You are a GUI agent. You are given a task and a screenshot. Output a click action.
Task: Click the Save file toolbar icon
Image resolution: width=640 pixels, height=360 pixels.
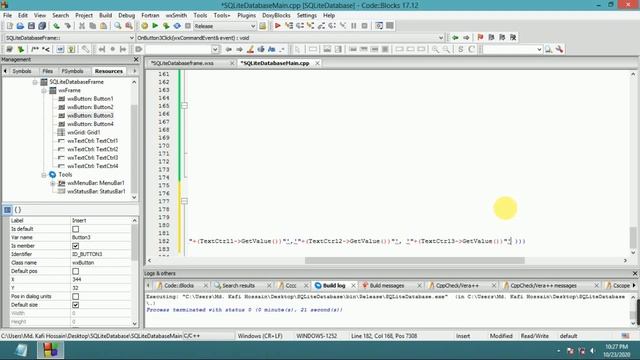[31, 26]
